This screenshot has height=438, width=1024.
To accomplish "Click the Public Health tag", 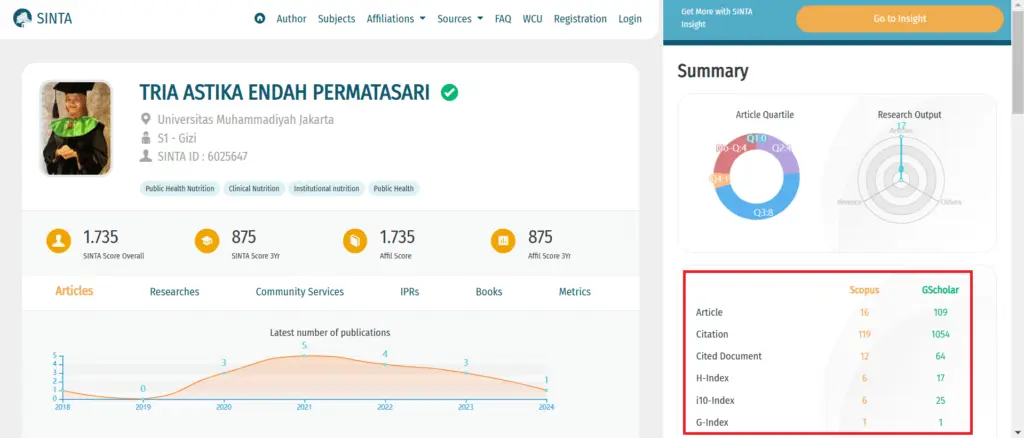I will pos(393,189).
